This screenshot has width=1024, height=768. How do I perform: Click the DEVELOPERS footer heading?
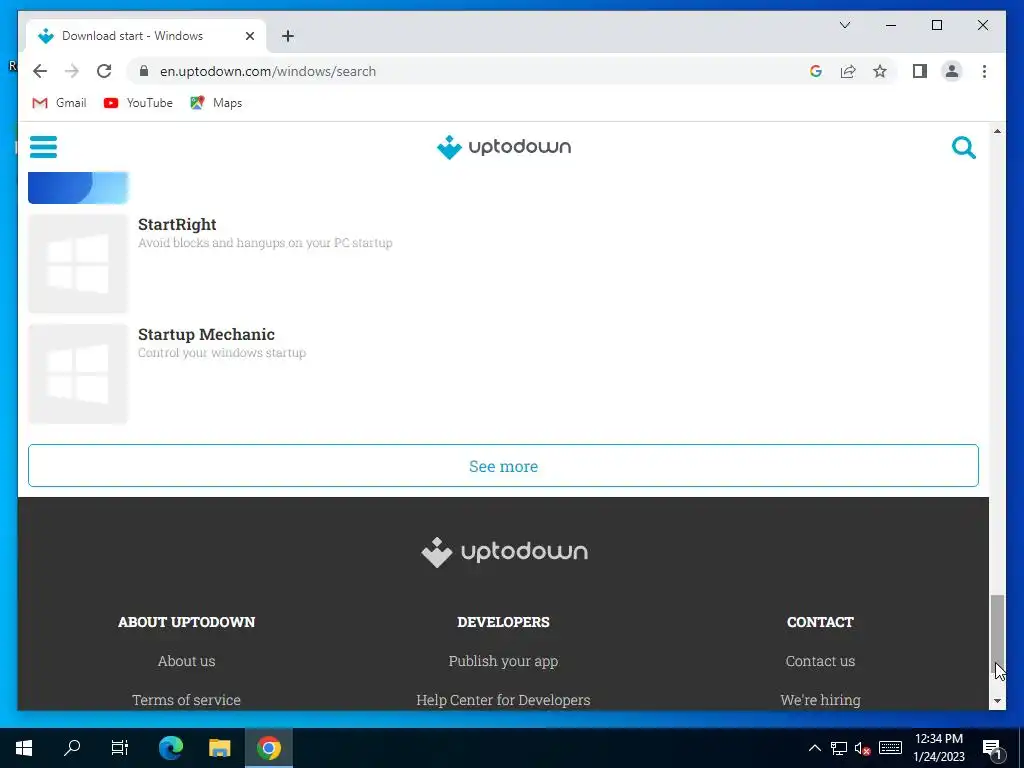click(503, 622)
